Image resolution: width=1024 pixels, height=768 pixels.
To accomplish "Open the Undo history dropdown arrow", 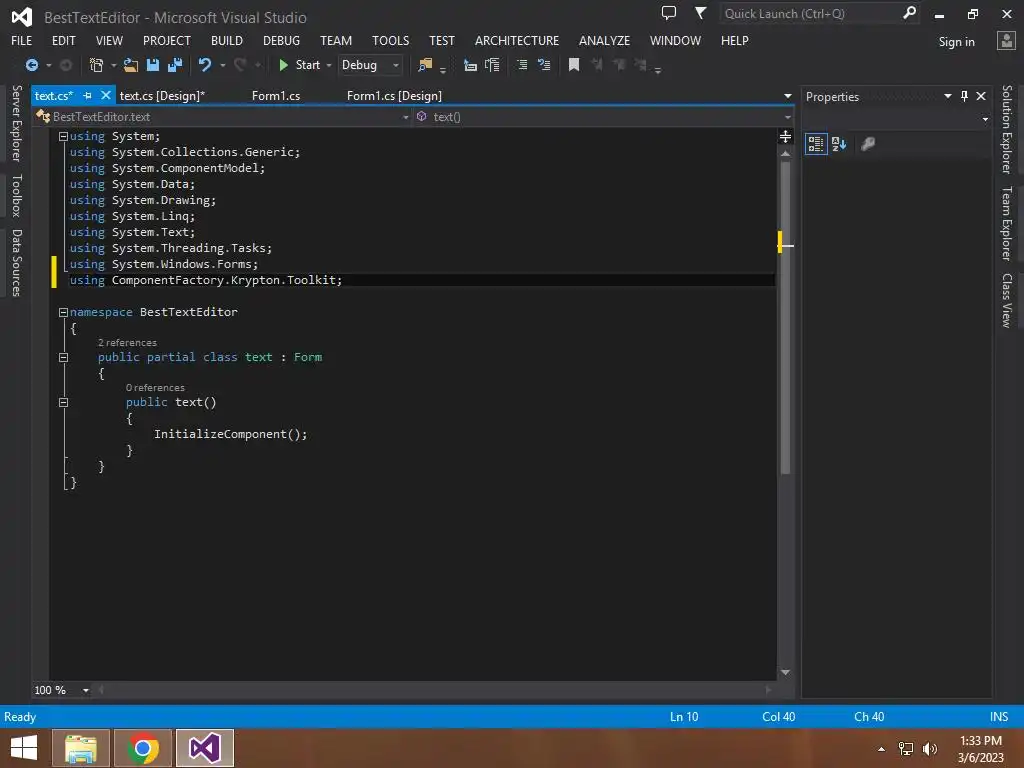I will click(223, 65).
